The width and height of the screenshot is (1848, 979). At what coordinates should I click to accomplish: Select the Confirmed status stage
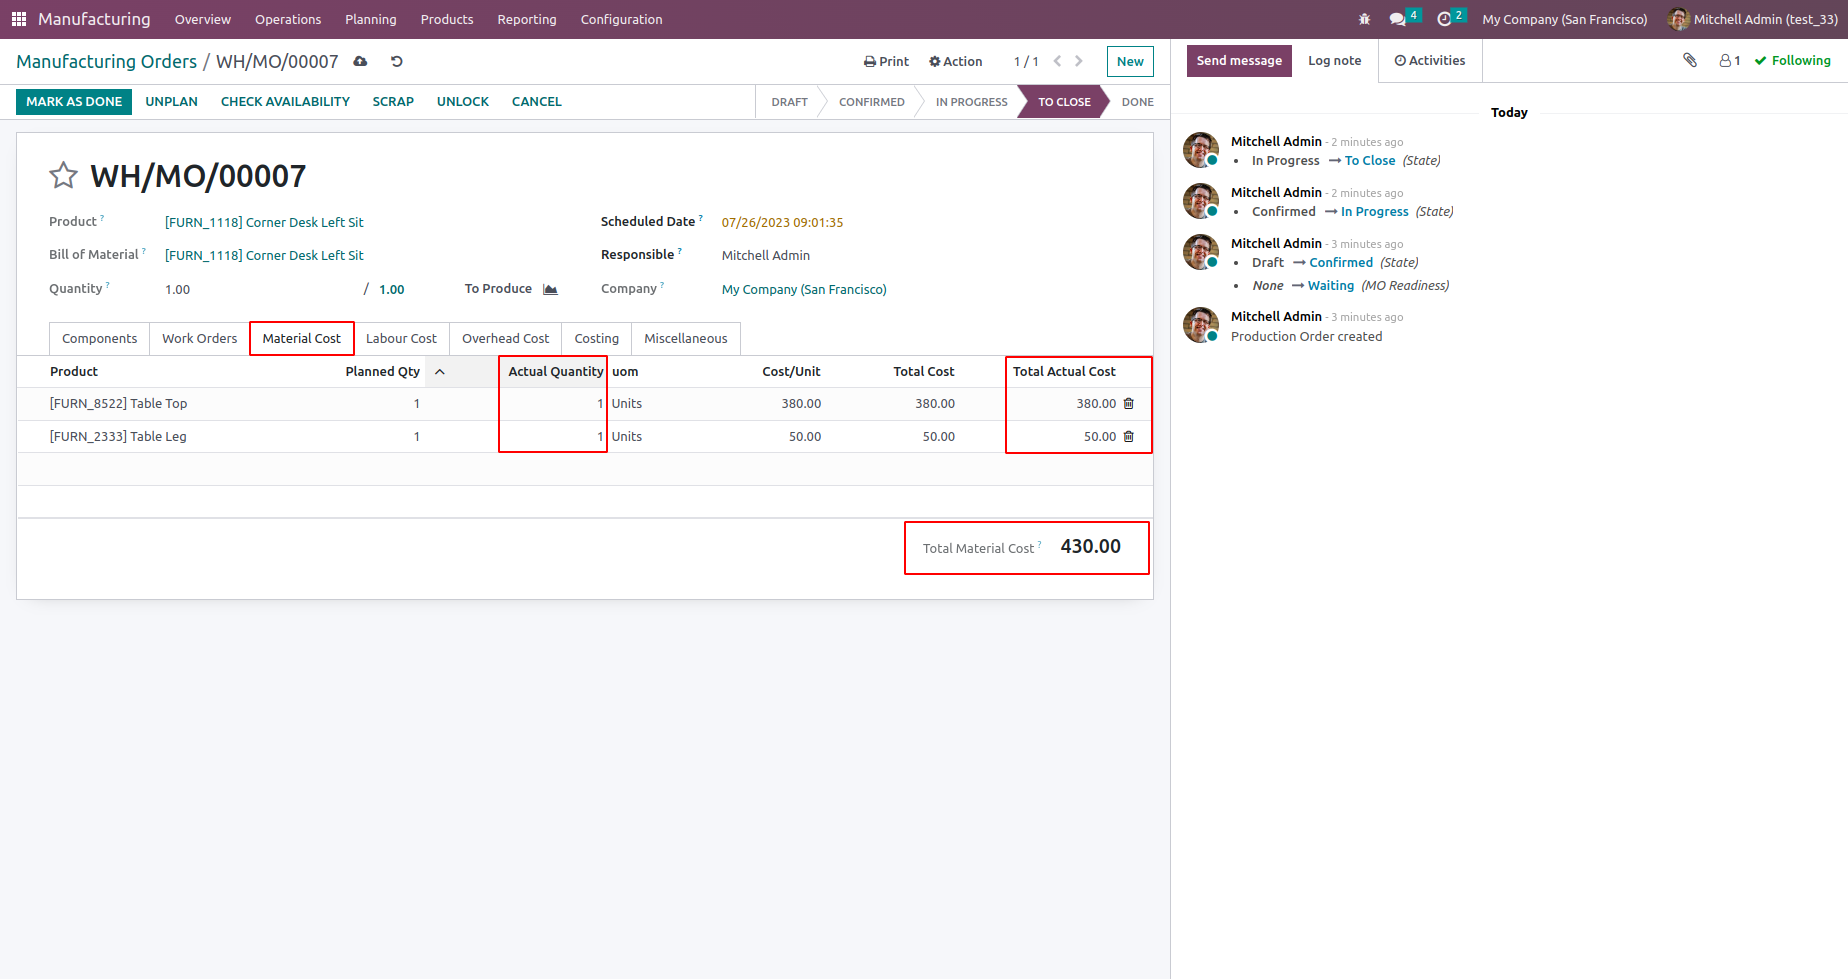tap(871, 102)
